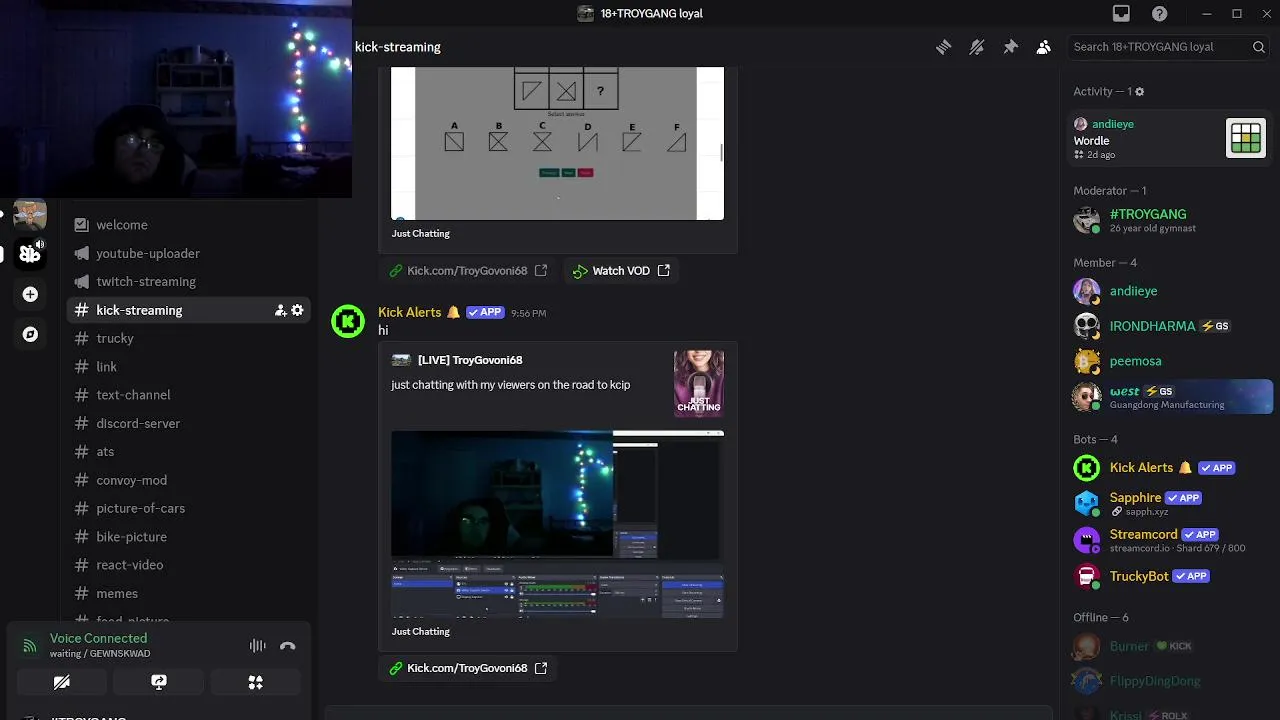Open the link channel
Viewport: 1280px width, 720px height.
[189, 366]
